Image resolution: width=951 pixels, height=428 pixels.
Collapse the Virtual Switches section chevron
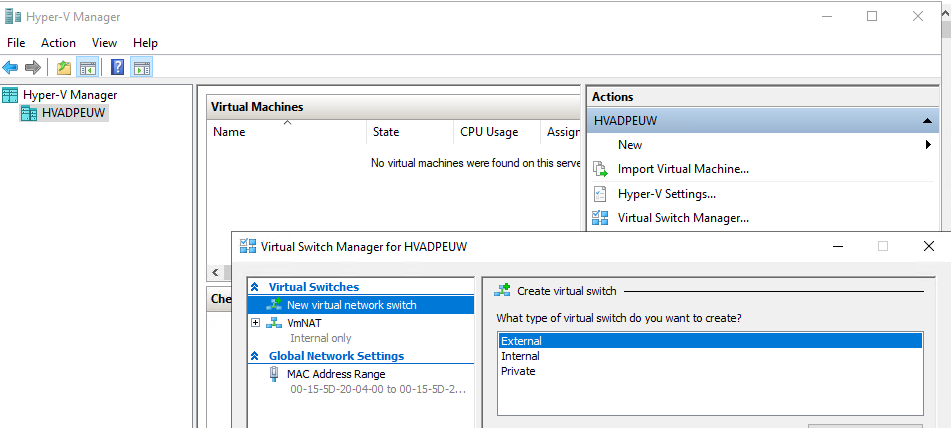click(x=255, y=287)
